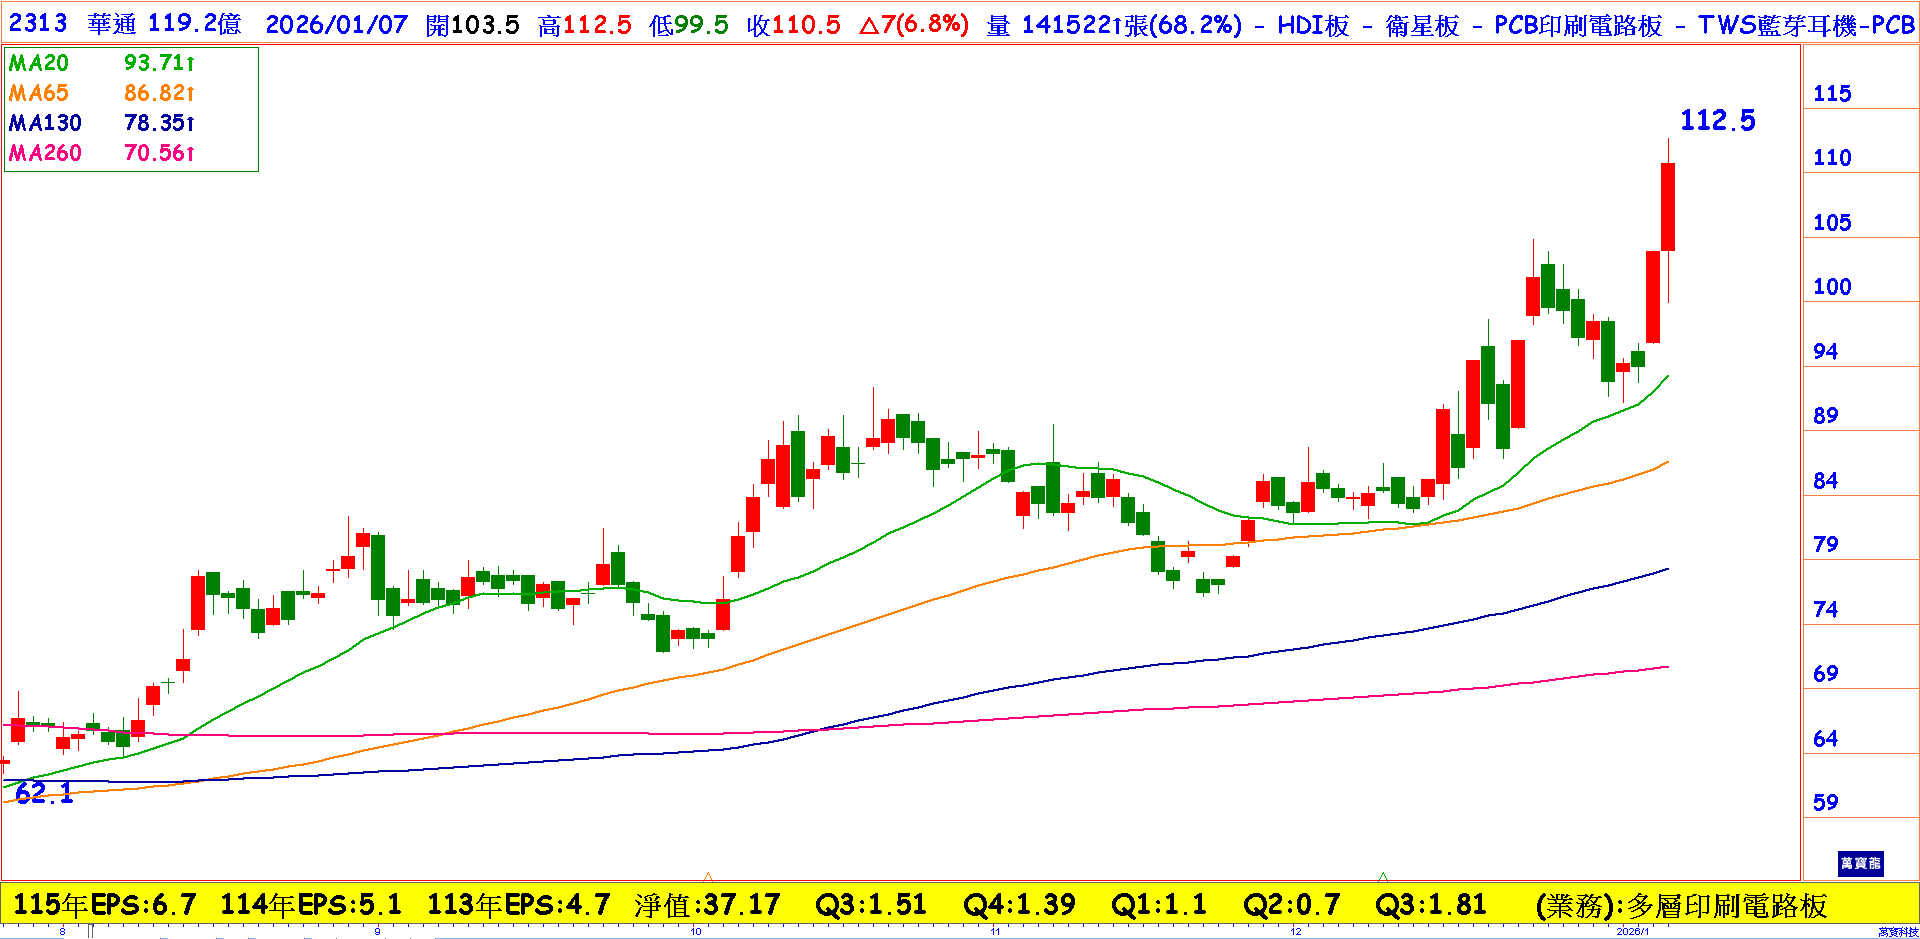Click the HDI板 category tag
Image resolution: width=1920 pixels, height=939 pixels.
point(1313,25)
